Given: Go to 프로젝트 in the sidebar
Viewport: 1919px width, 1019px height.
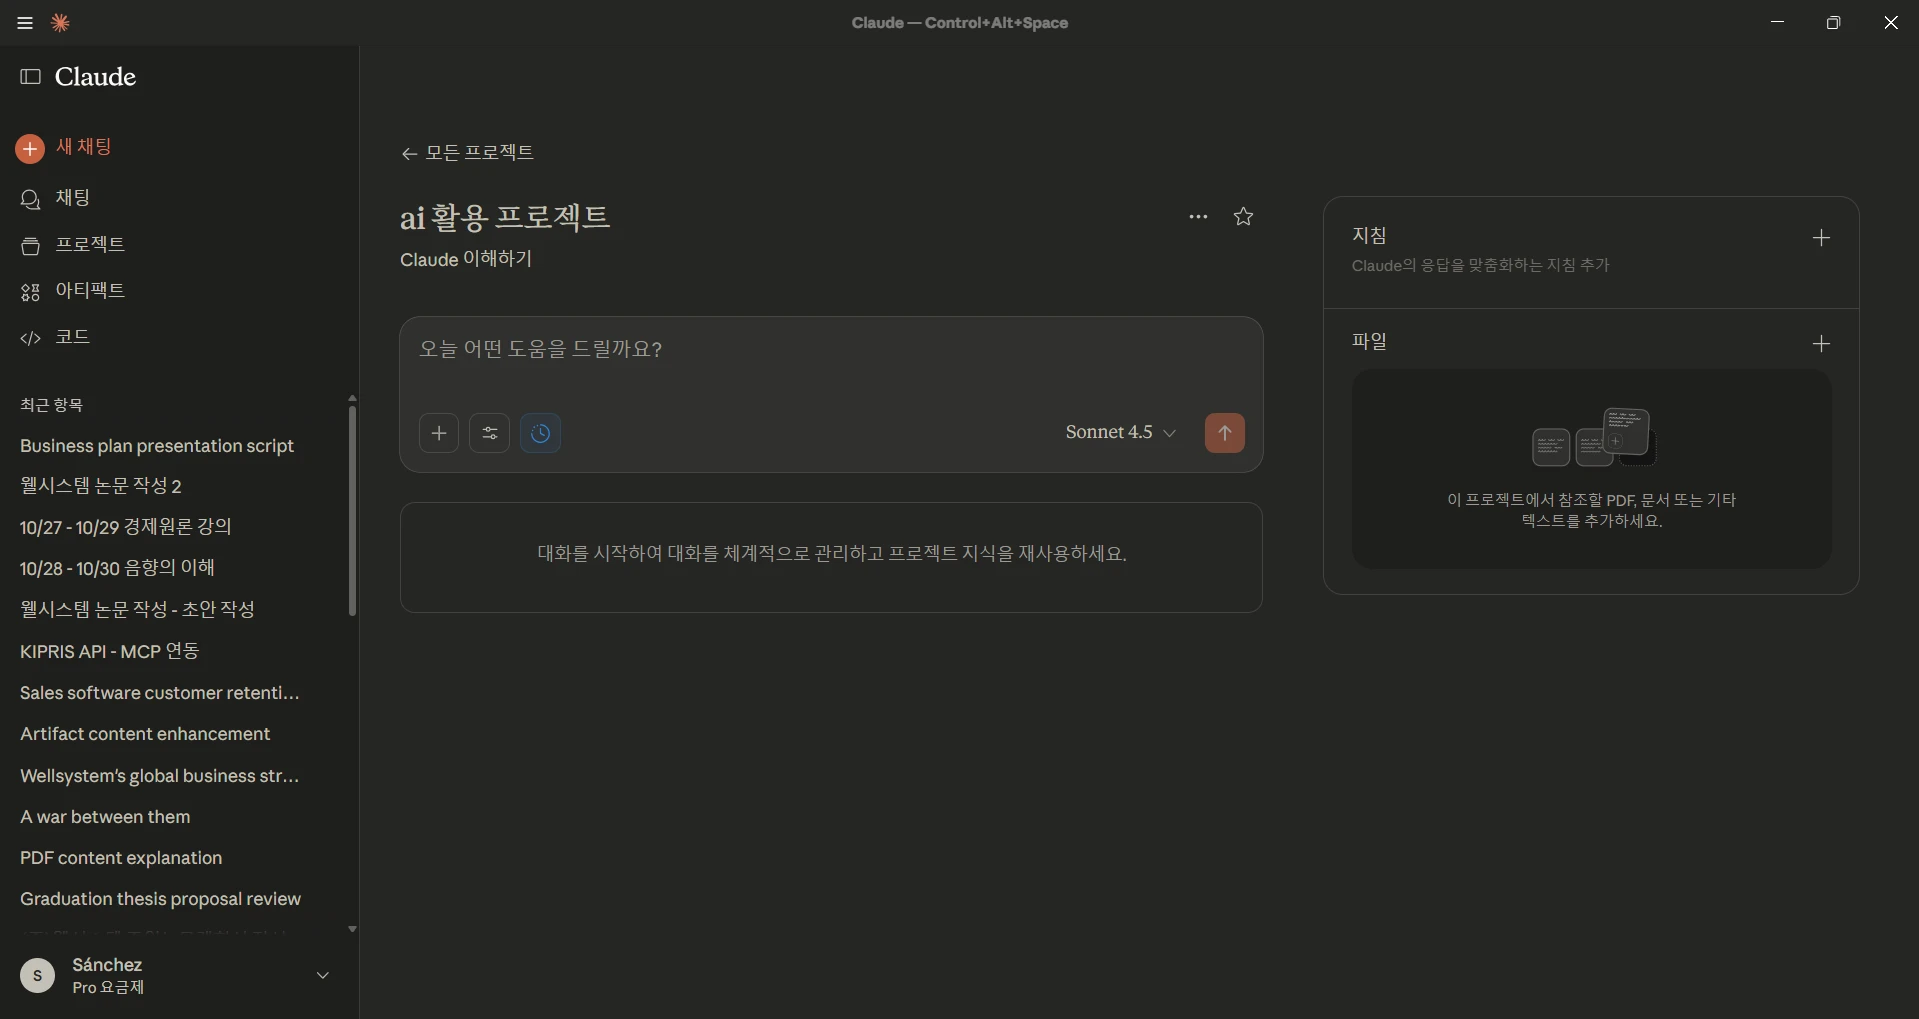Looking at the screenshot, I should tap(89, 245).
